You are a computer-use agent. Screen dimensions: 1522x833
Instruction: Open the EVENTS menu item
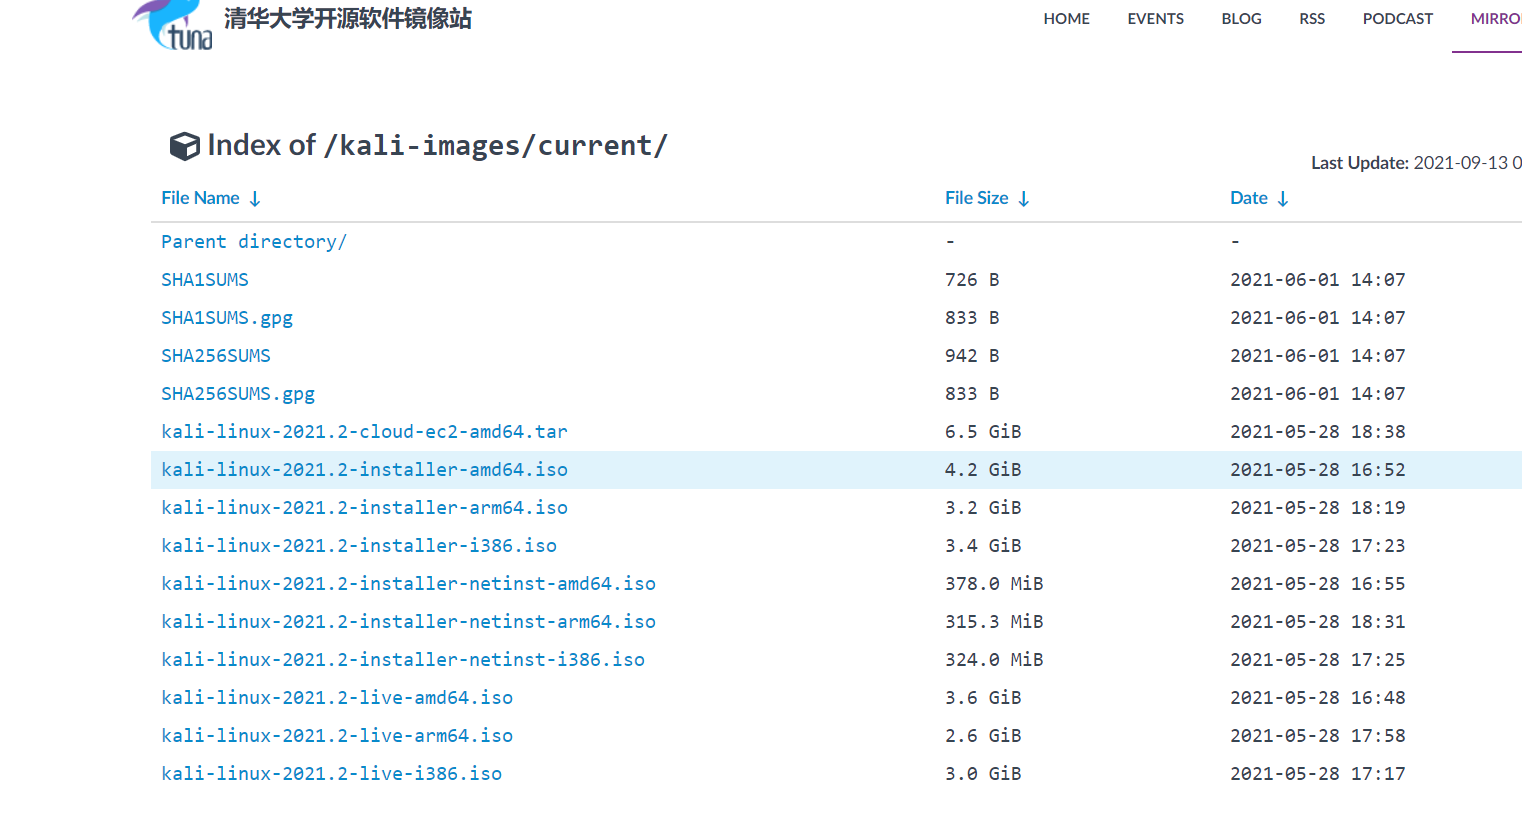coord(1156,19)
